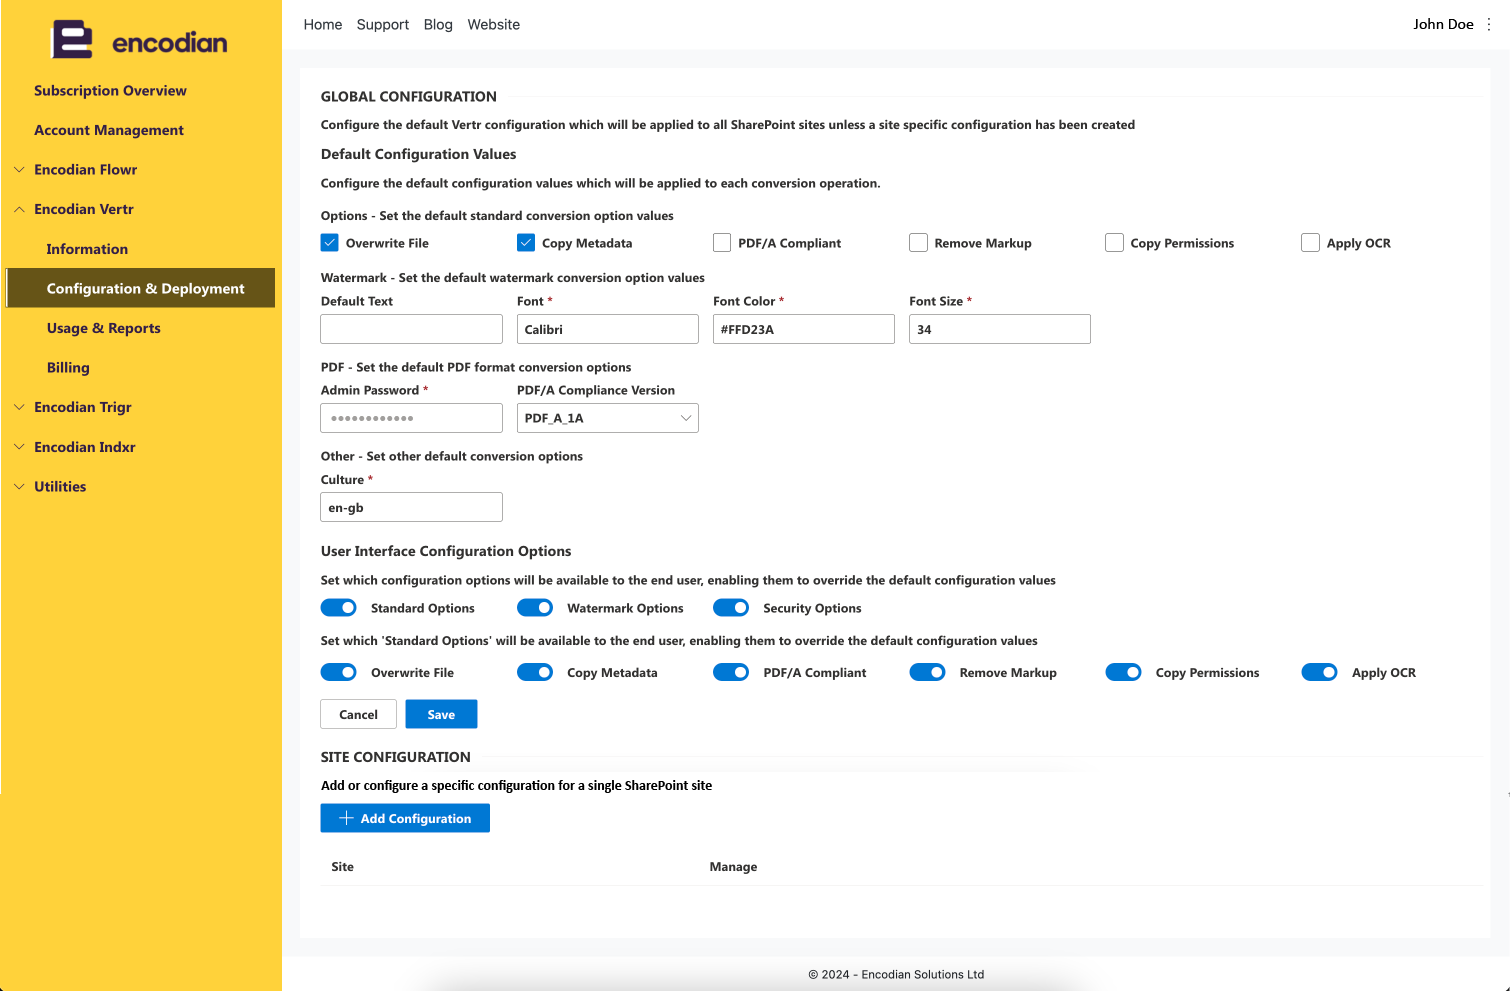Click the GLOBAL CONFIGURATION heading
The image size is (1510, 991).
409,97
